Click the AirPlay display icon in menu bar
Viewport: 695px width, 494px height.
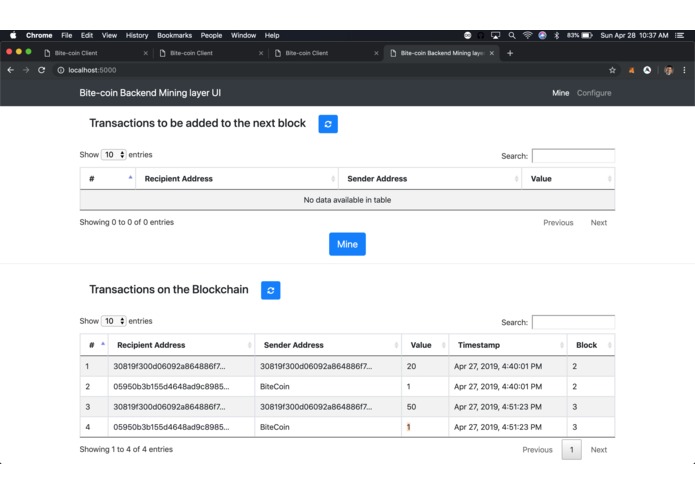(496, 35)
